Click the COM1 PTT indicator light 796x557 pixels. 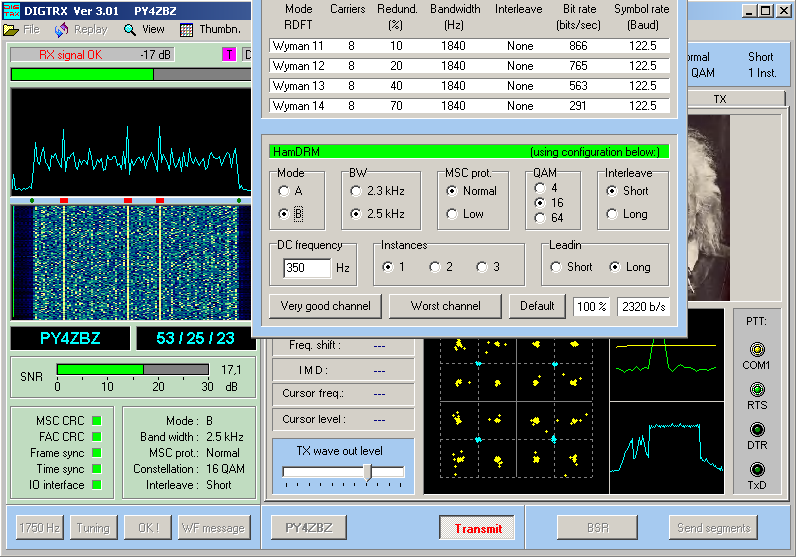(757, 349)
